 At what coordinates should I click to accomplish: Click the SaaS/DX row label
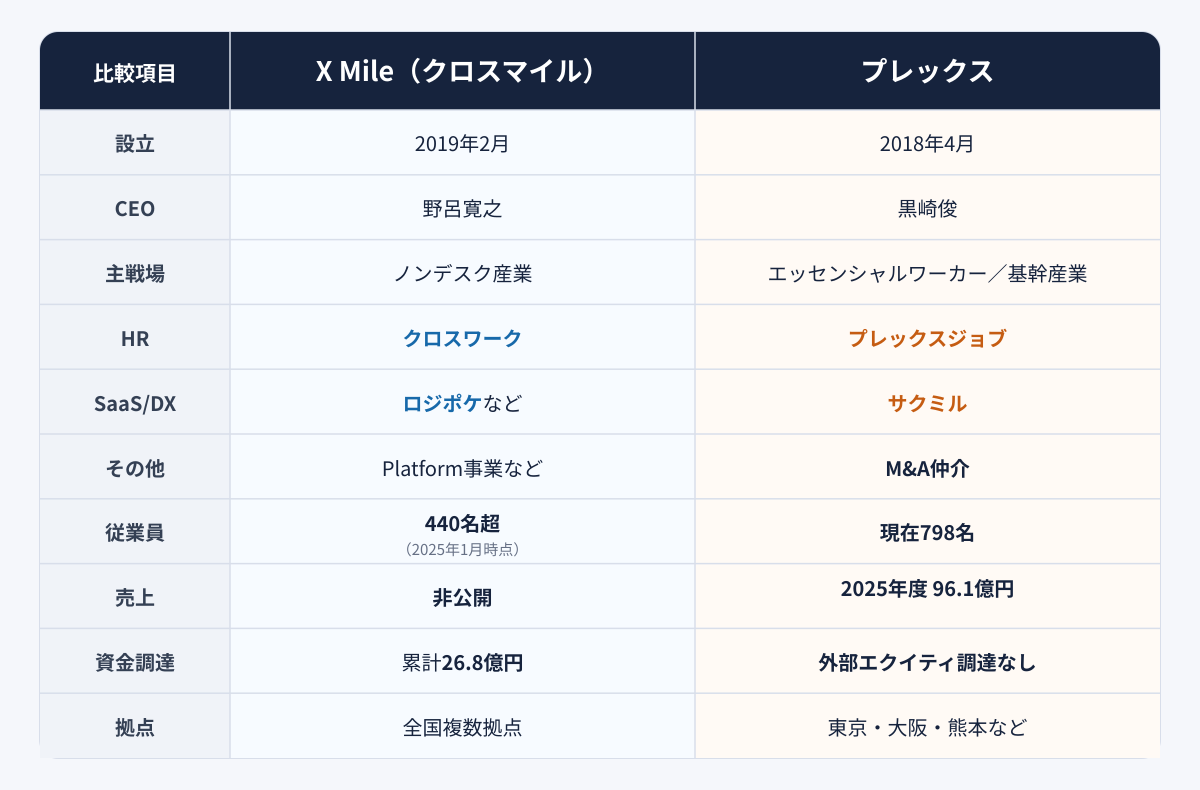(x=135, y=403)
